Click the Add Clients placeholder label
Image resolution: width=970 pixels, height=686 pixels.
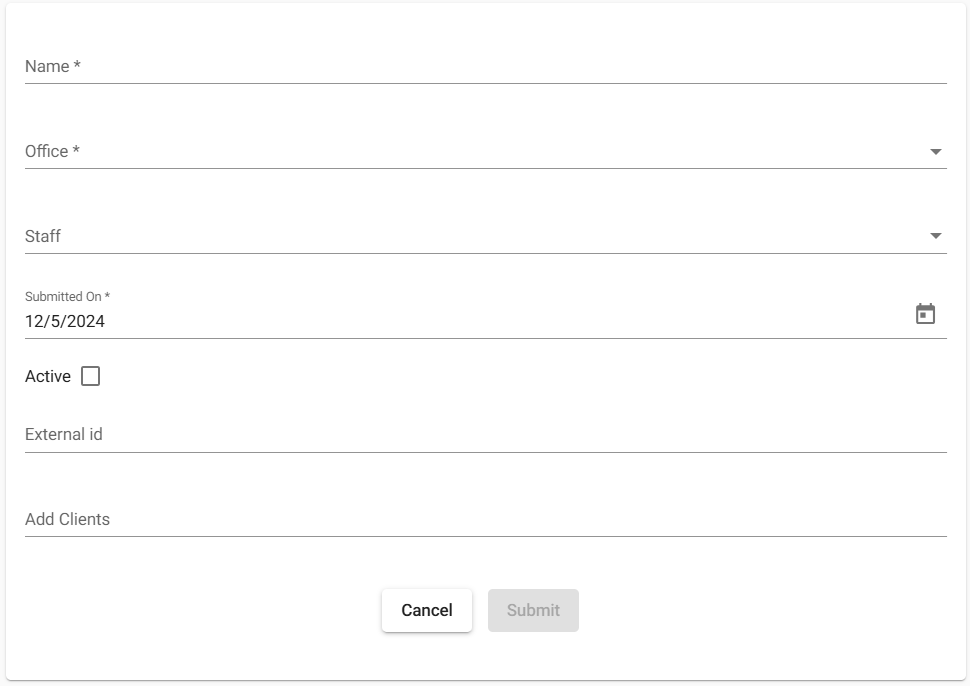pos(67,519)
